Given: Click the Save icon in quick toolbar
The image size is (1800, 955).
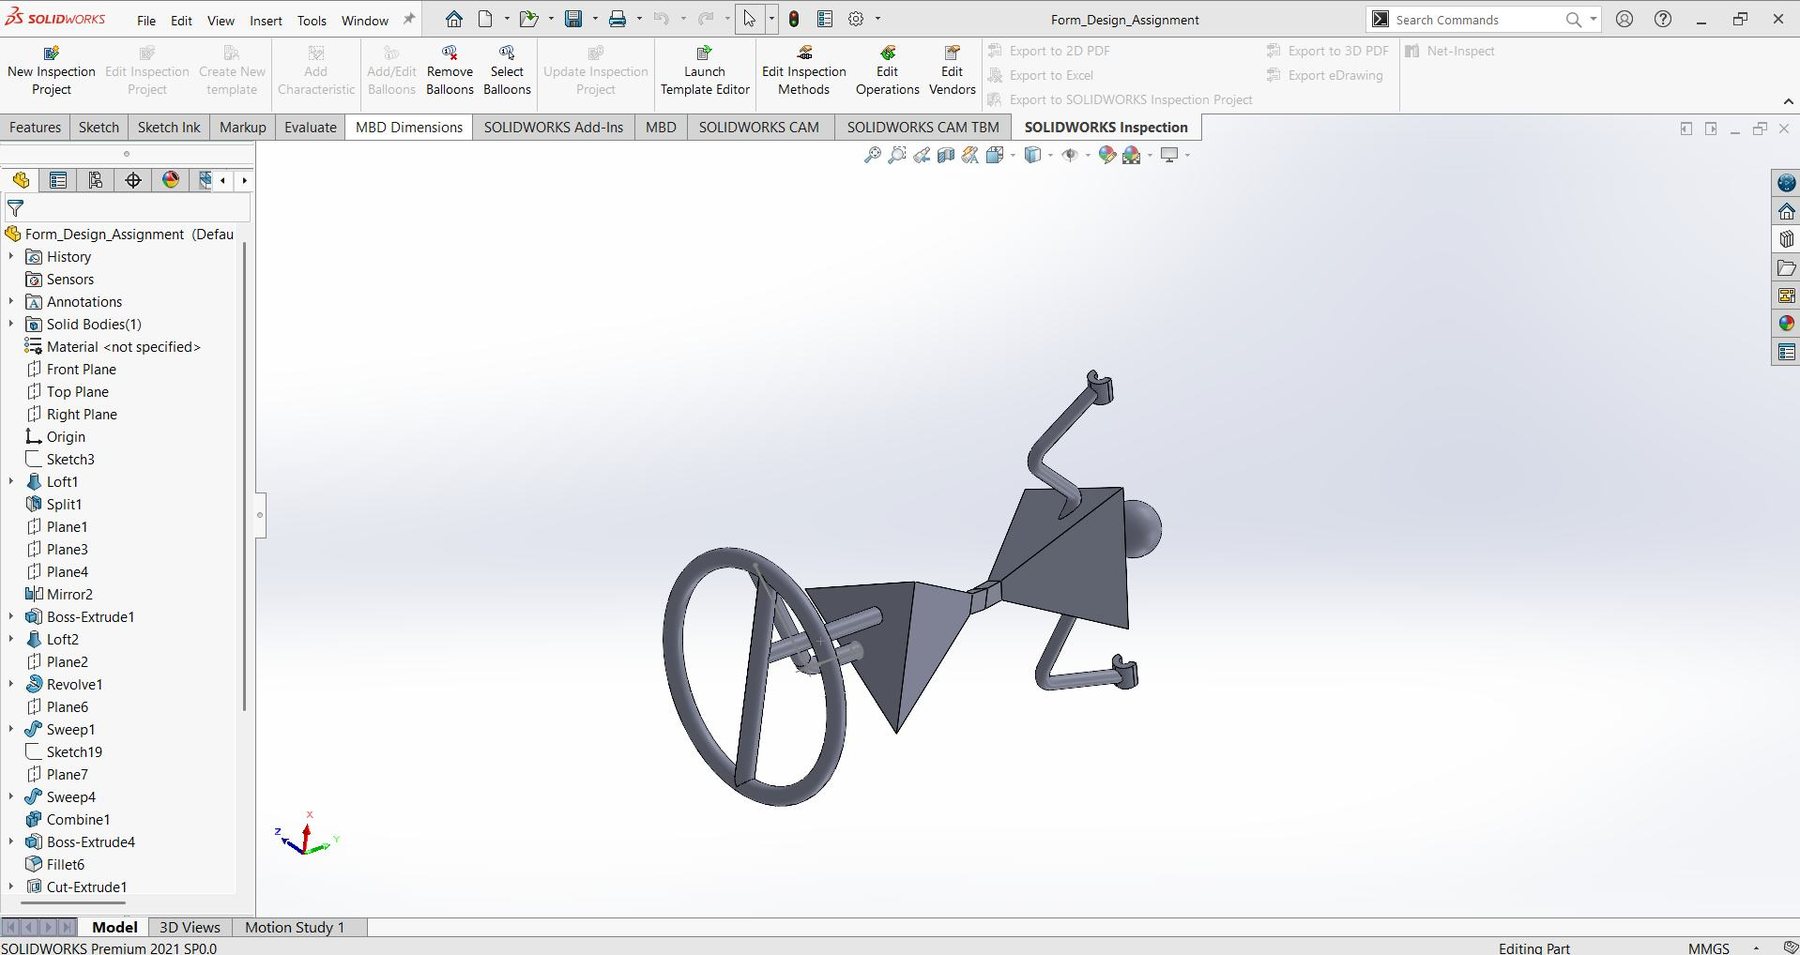Looking at the screenshot, I should (x=574, y=19).
